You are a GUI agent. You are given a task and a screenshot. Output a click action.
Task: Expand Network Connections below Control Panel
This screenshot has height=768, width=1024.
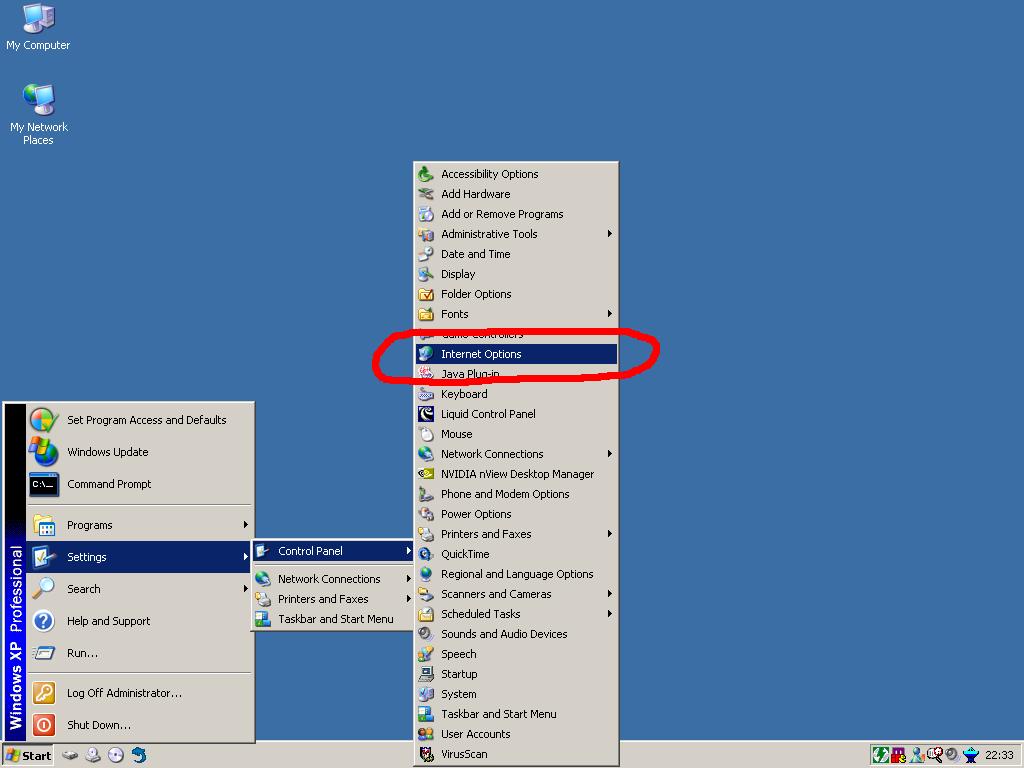(333, 579)
